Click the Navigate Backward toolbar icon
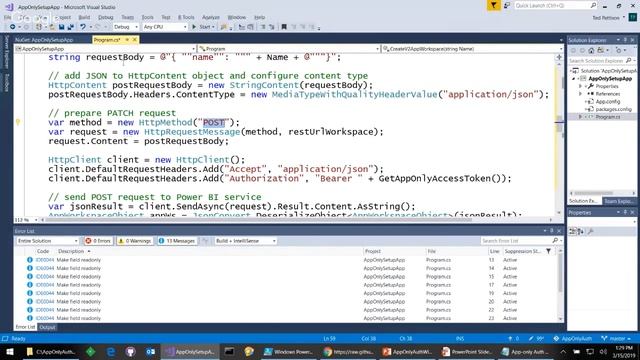 pos(13,27)
